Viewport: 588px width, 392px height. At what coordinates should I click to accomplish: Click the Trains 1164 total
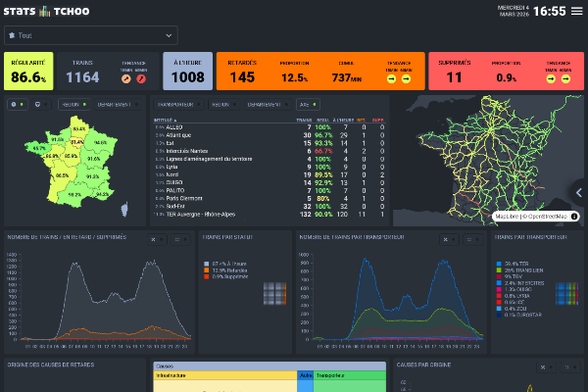[82, 77]
